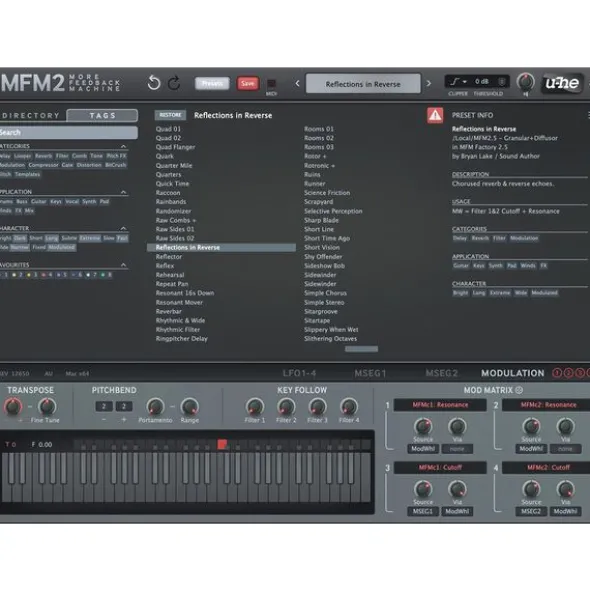Open slot 1 ModWhl source dropdown
Screen dimensions: 590x591
tap(423, 449)
